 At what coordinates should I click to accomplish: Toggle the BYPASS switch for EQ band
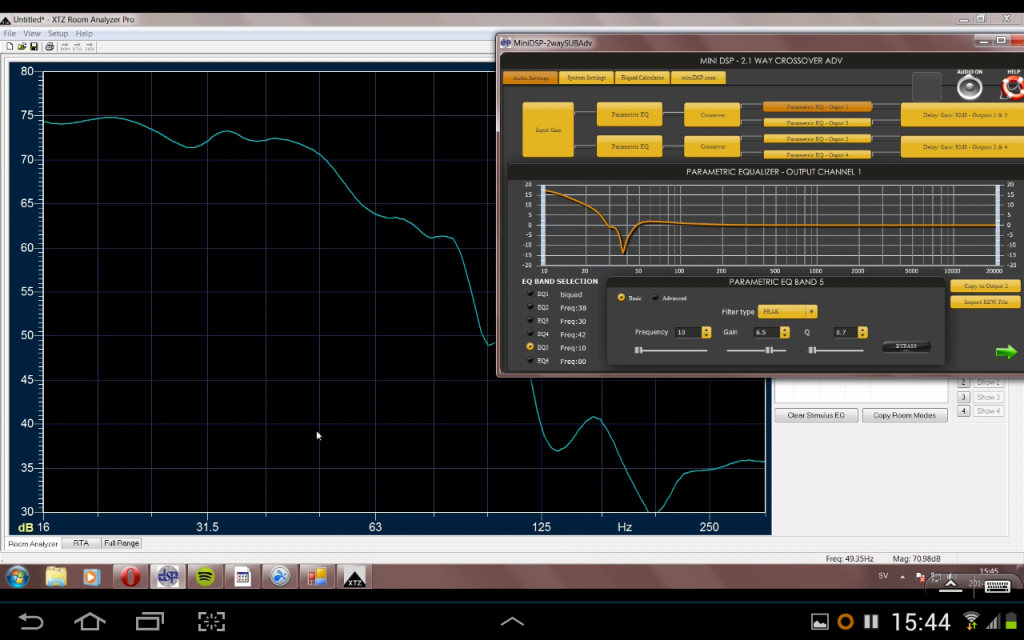[x=906, y=346]
